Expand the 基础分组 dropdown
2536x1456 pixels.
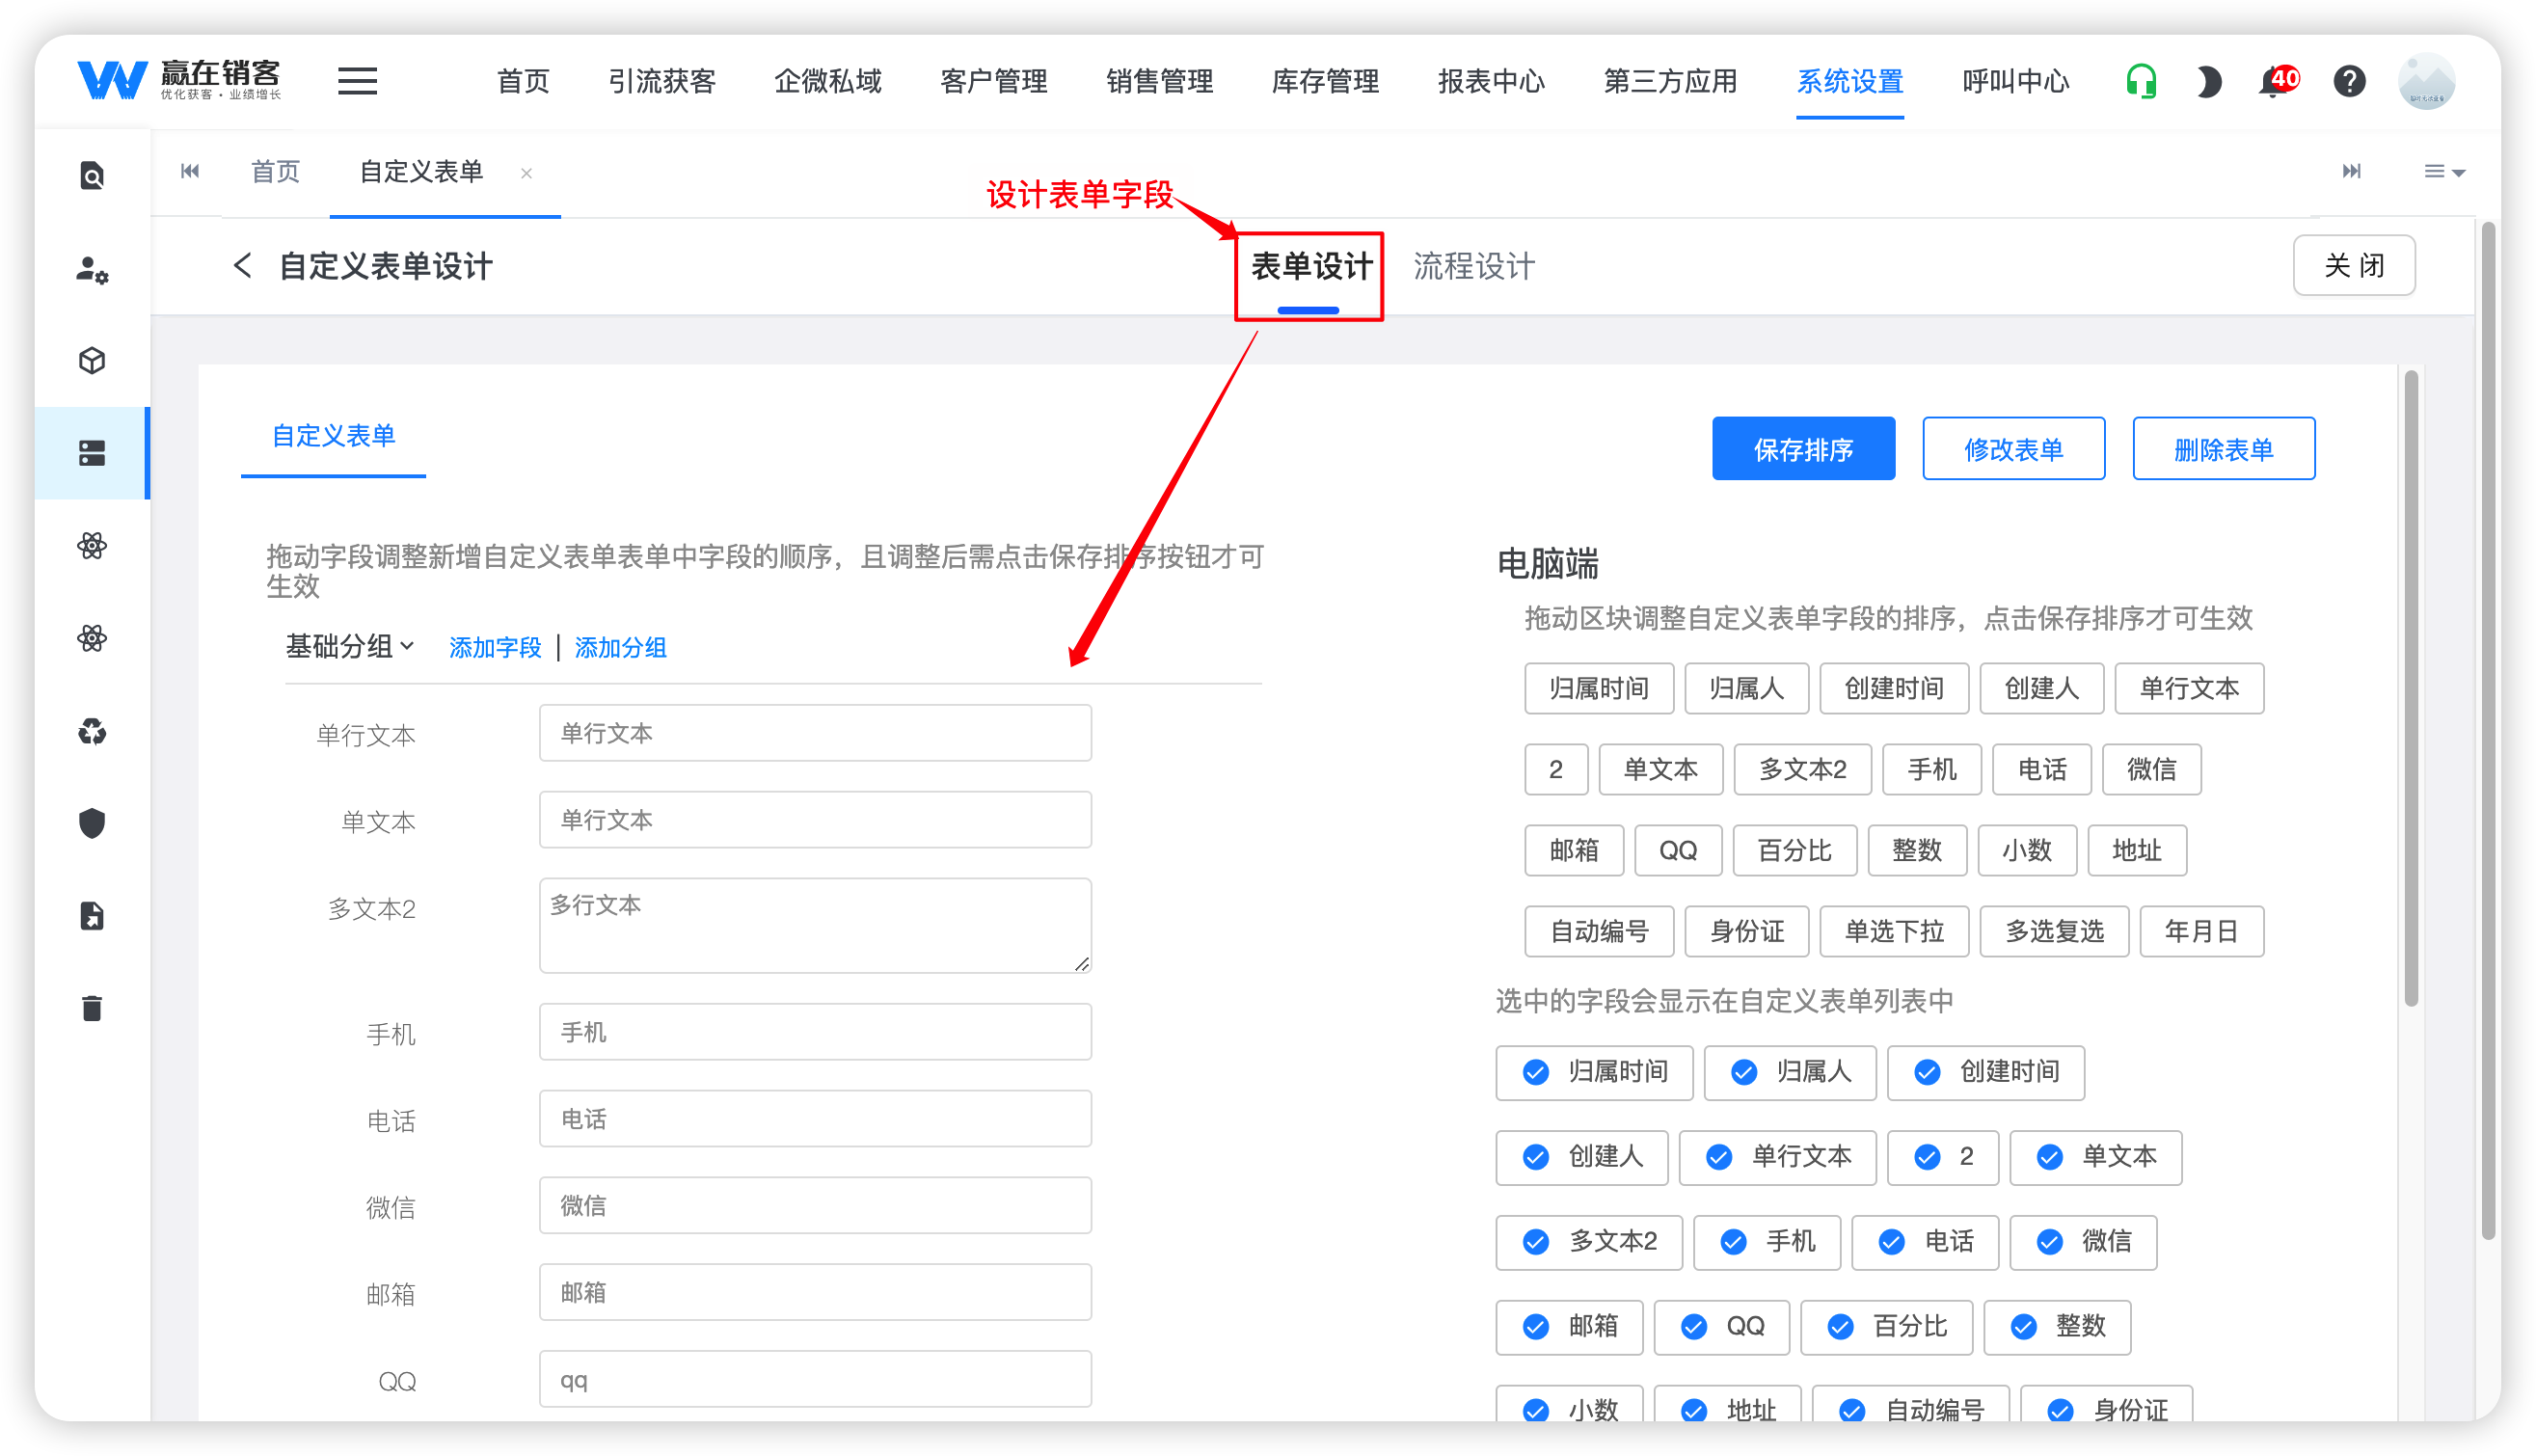pos(349,647)
